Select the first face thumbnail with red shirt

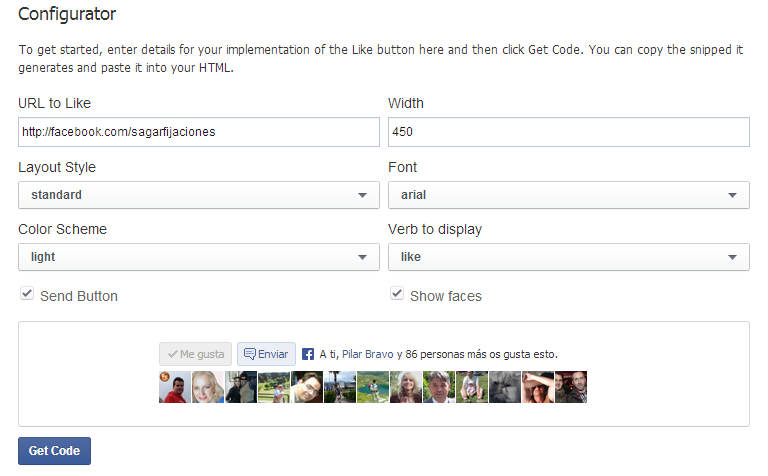pyautogui.click(x=175, y=387)
